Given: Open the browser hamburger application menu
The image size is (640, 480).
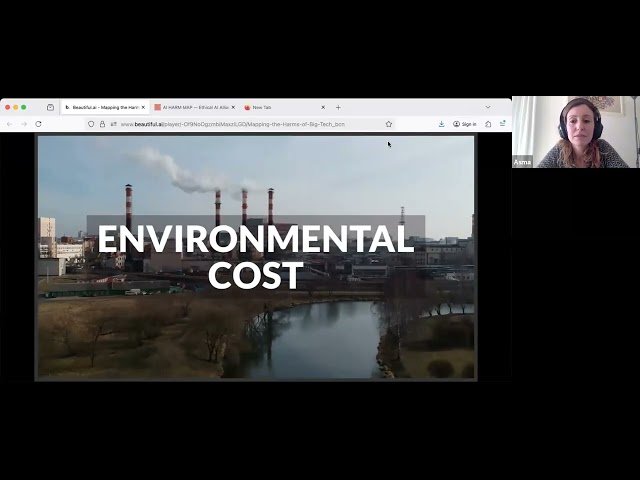Looking at the screenshot, I should pos(502,124).
